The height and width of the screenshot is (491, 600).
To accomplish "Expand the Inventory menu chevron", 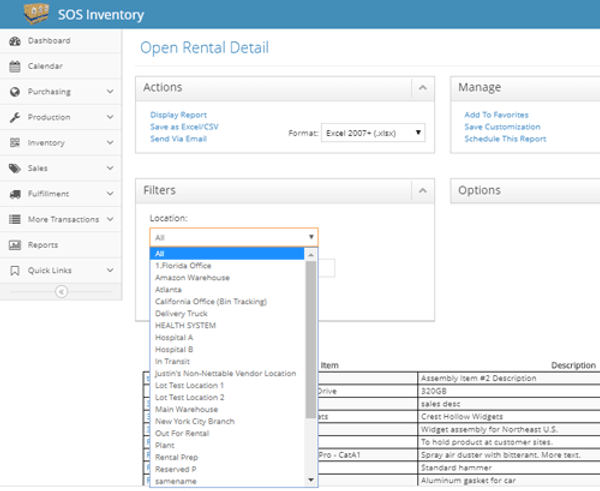I will 110,143.
